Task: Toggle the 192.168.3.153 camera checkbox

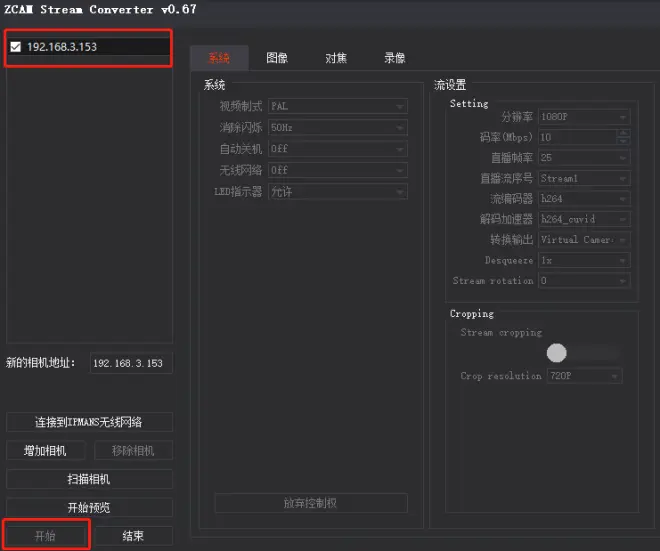Action: pos(16,47)
